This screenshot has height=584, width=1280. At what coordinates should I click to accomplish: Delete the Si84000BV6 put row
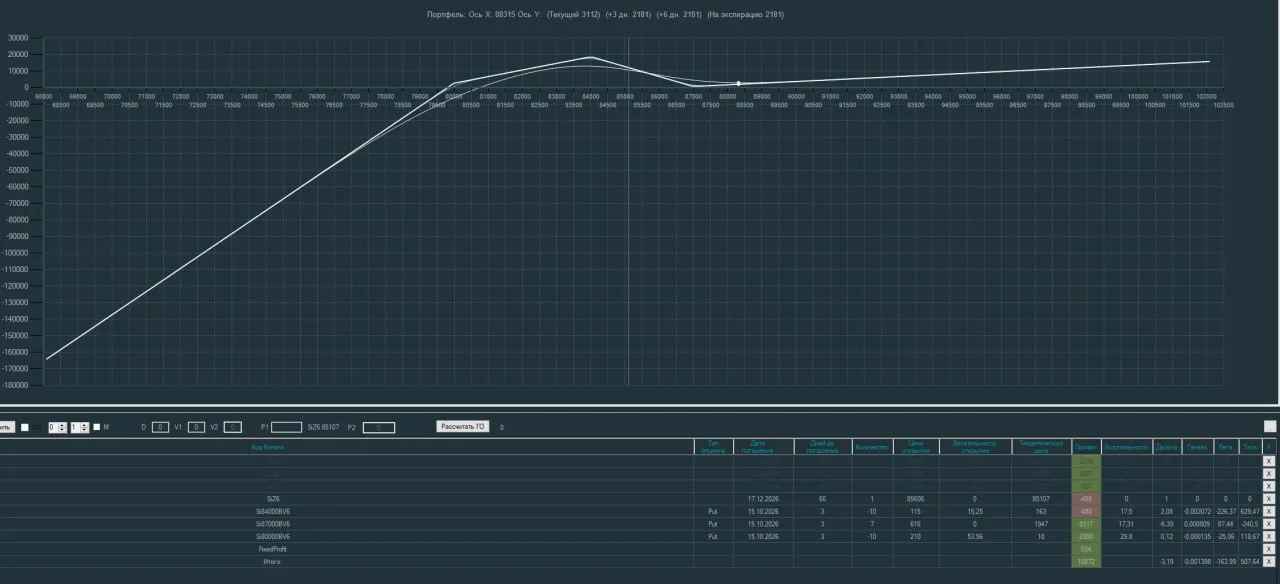(1269, 511)
